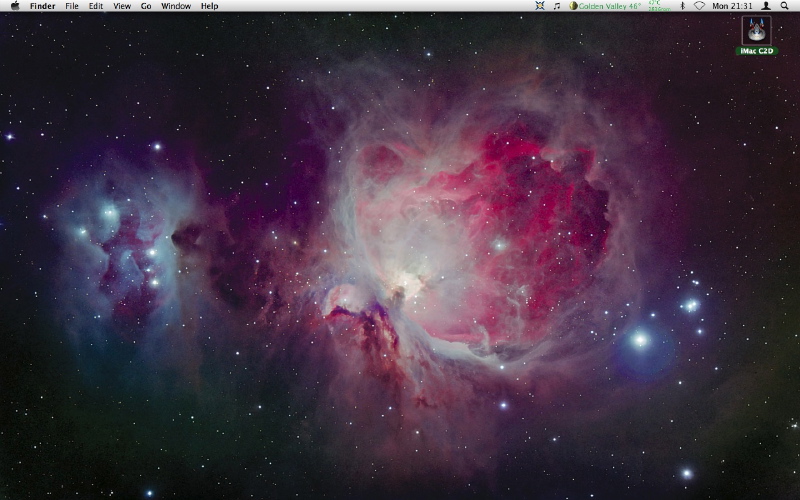Open the Apple menu

point(14,6)
